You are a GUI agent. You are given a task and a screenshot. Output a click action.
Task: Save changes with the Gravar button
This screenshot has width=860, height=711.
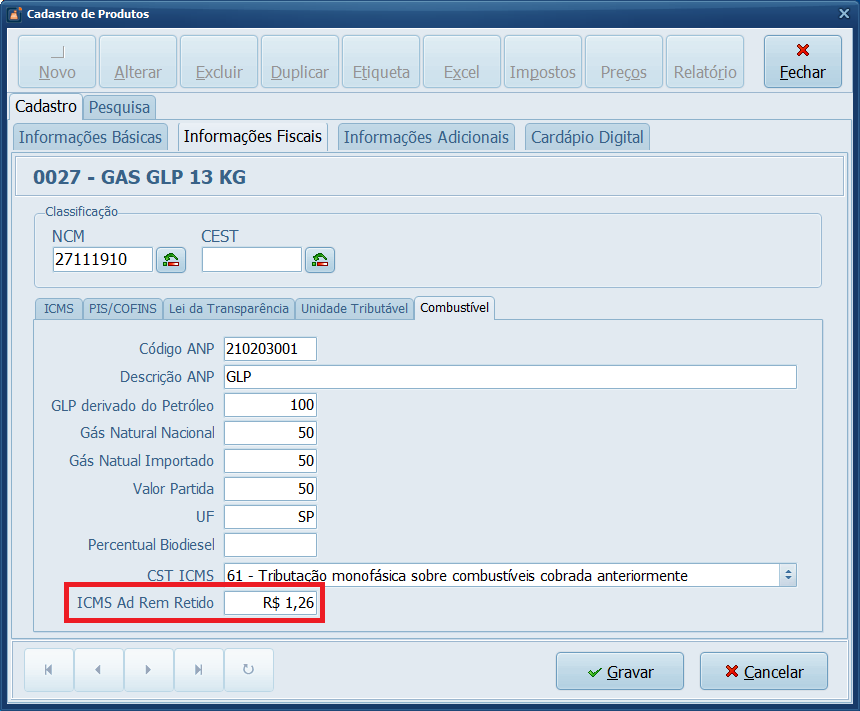click(619, 672)
